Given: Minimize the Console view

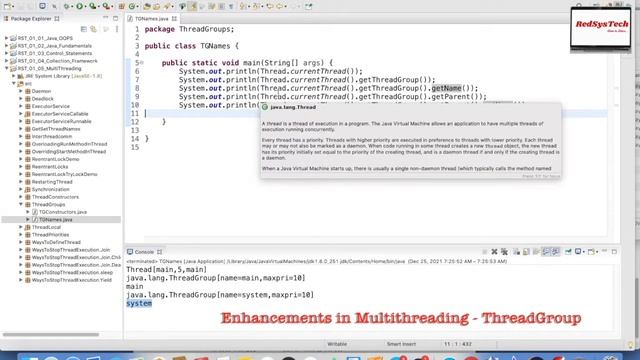Looking at the screenshot, I should (x=604, y=251).
